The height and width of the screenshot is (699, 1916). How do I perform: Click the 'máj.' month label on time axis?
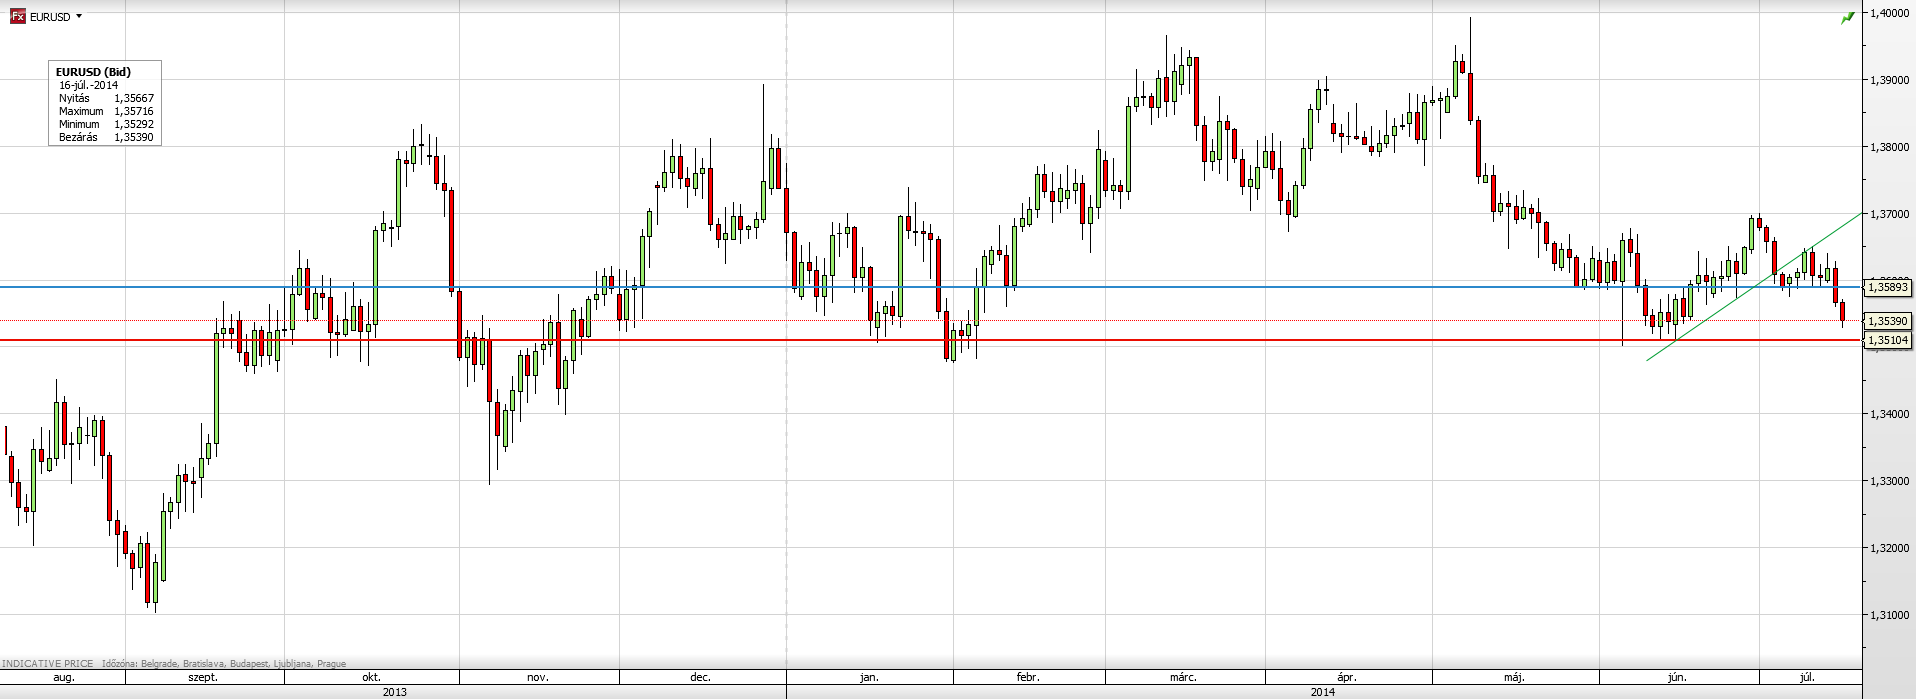point(1515,677)
